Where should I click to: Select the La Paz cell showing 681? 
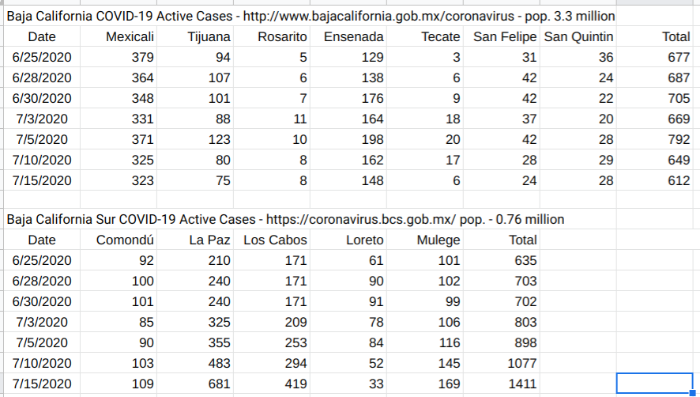click(195, 384)
